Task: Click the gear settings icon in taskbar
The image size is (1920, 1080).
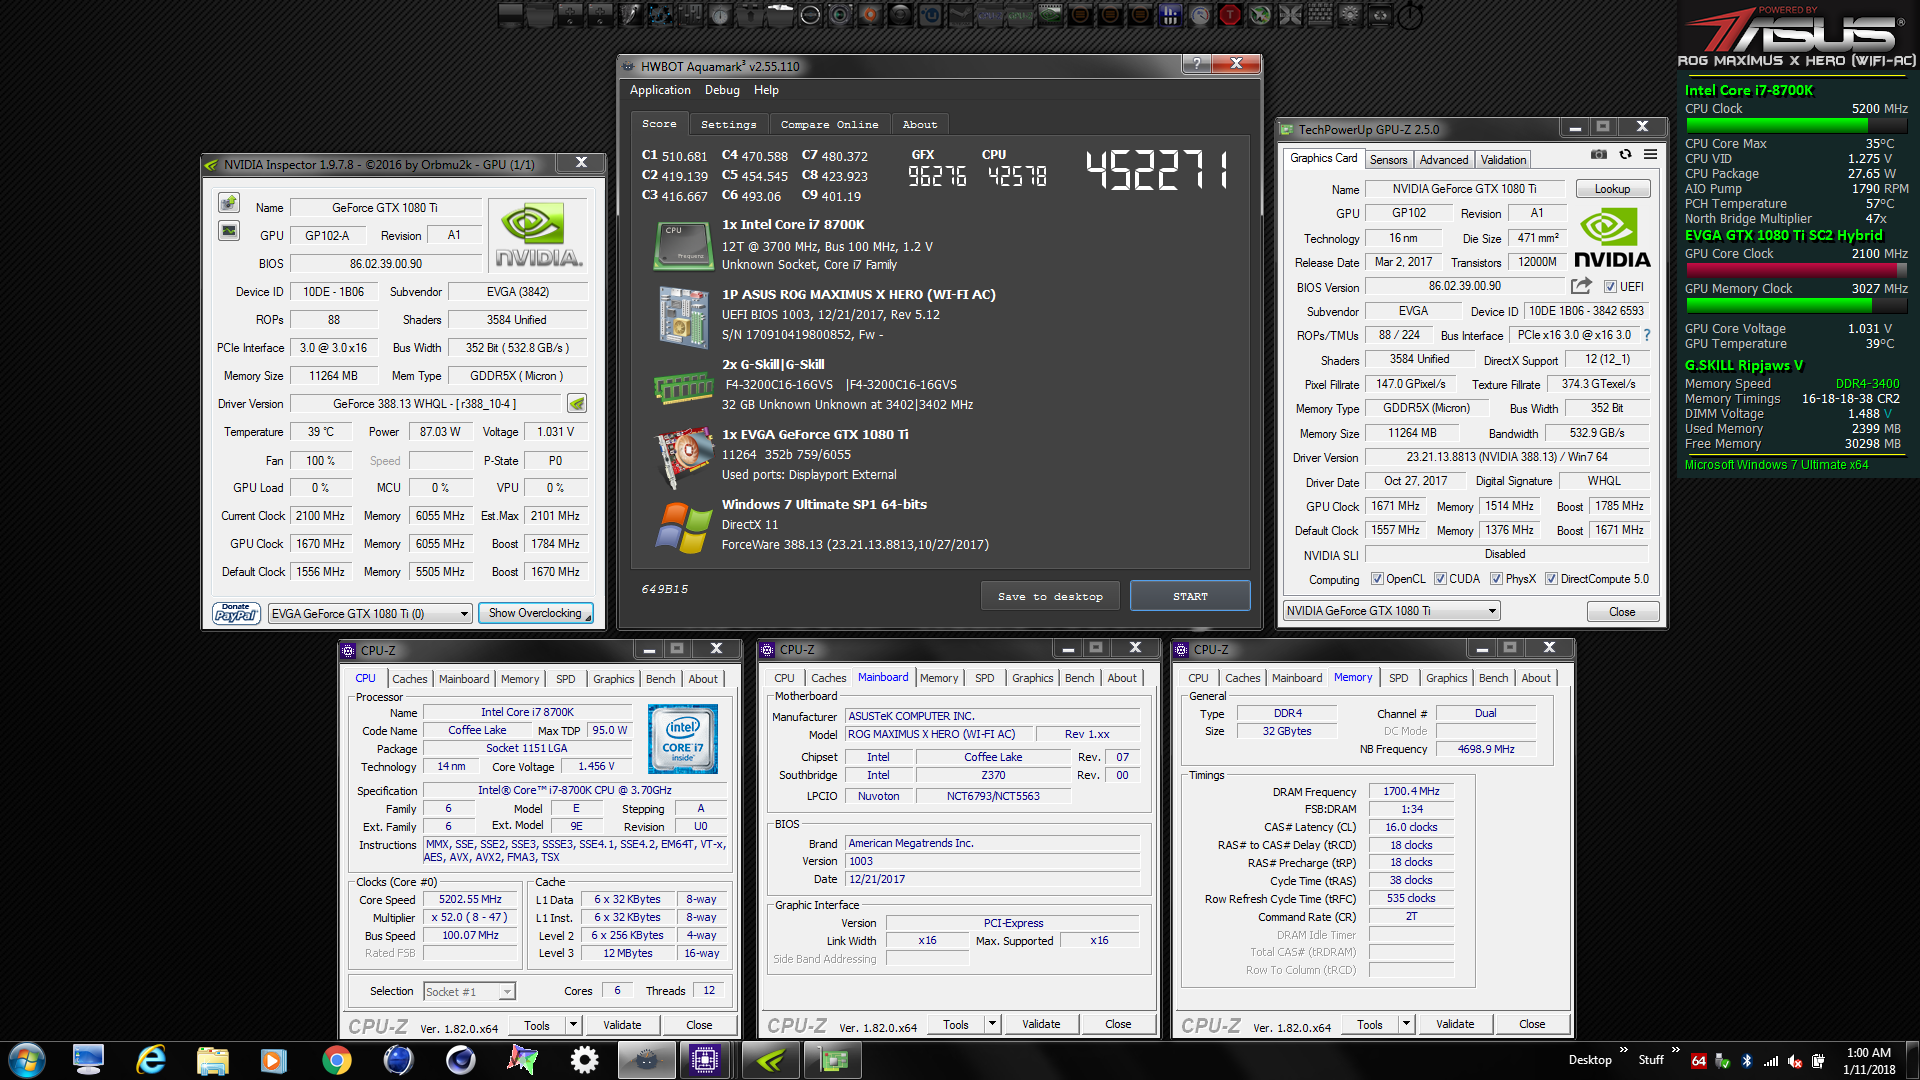Action: click(584, 1060)
